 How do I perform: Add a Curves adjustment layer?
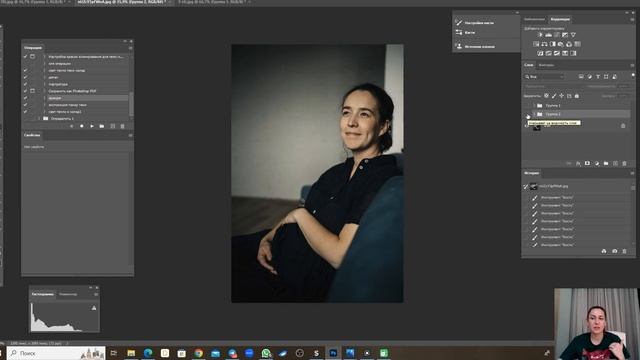(556, 35)
